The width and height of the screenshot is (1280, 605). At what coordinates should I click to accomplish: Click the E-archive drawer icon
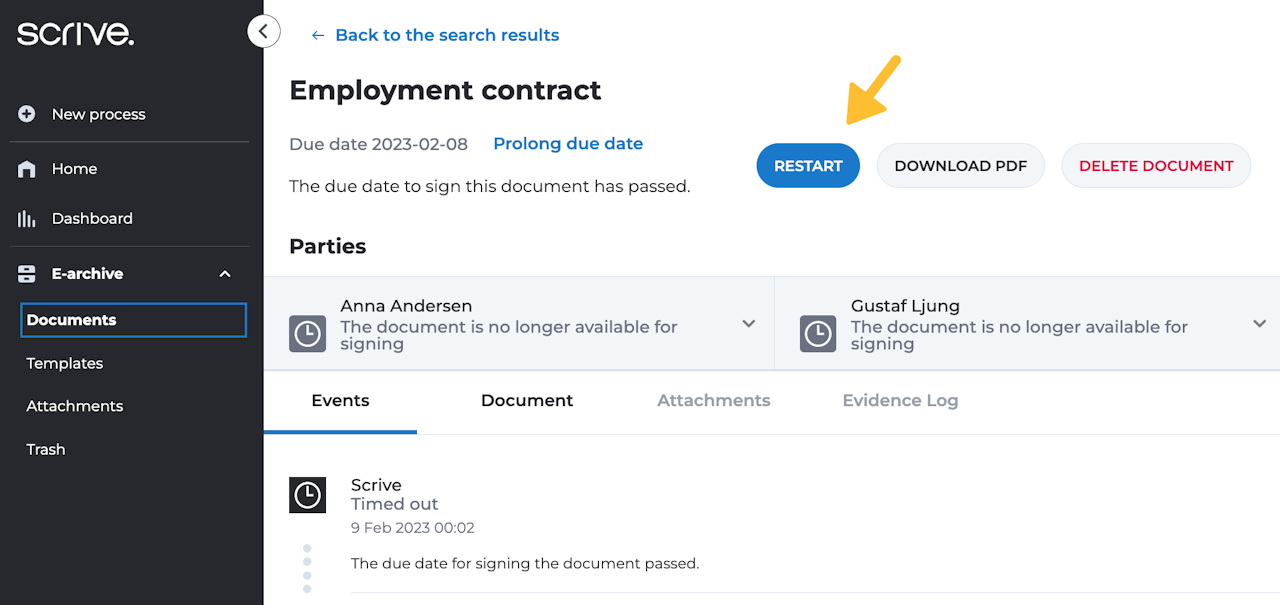[x=27, y=274]
